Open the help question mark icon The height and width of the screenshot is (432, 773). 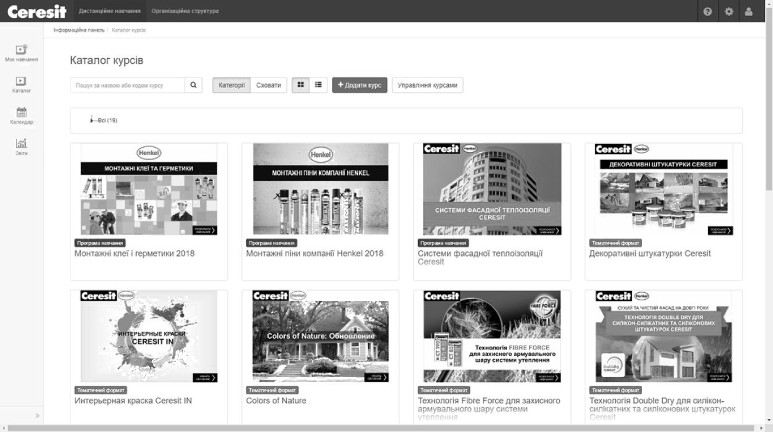707,11
